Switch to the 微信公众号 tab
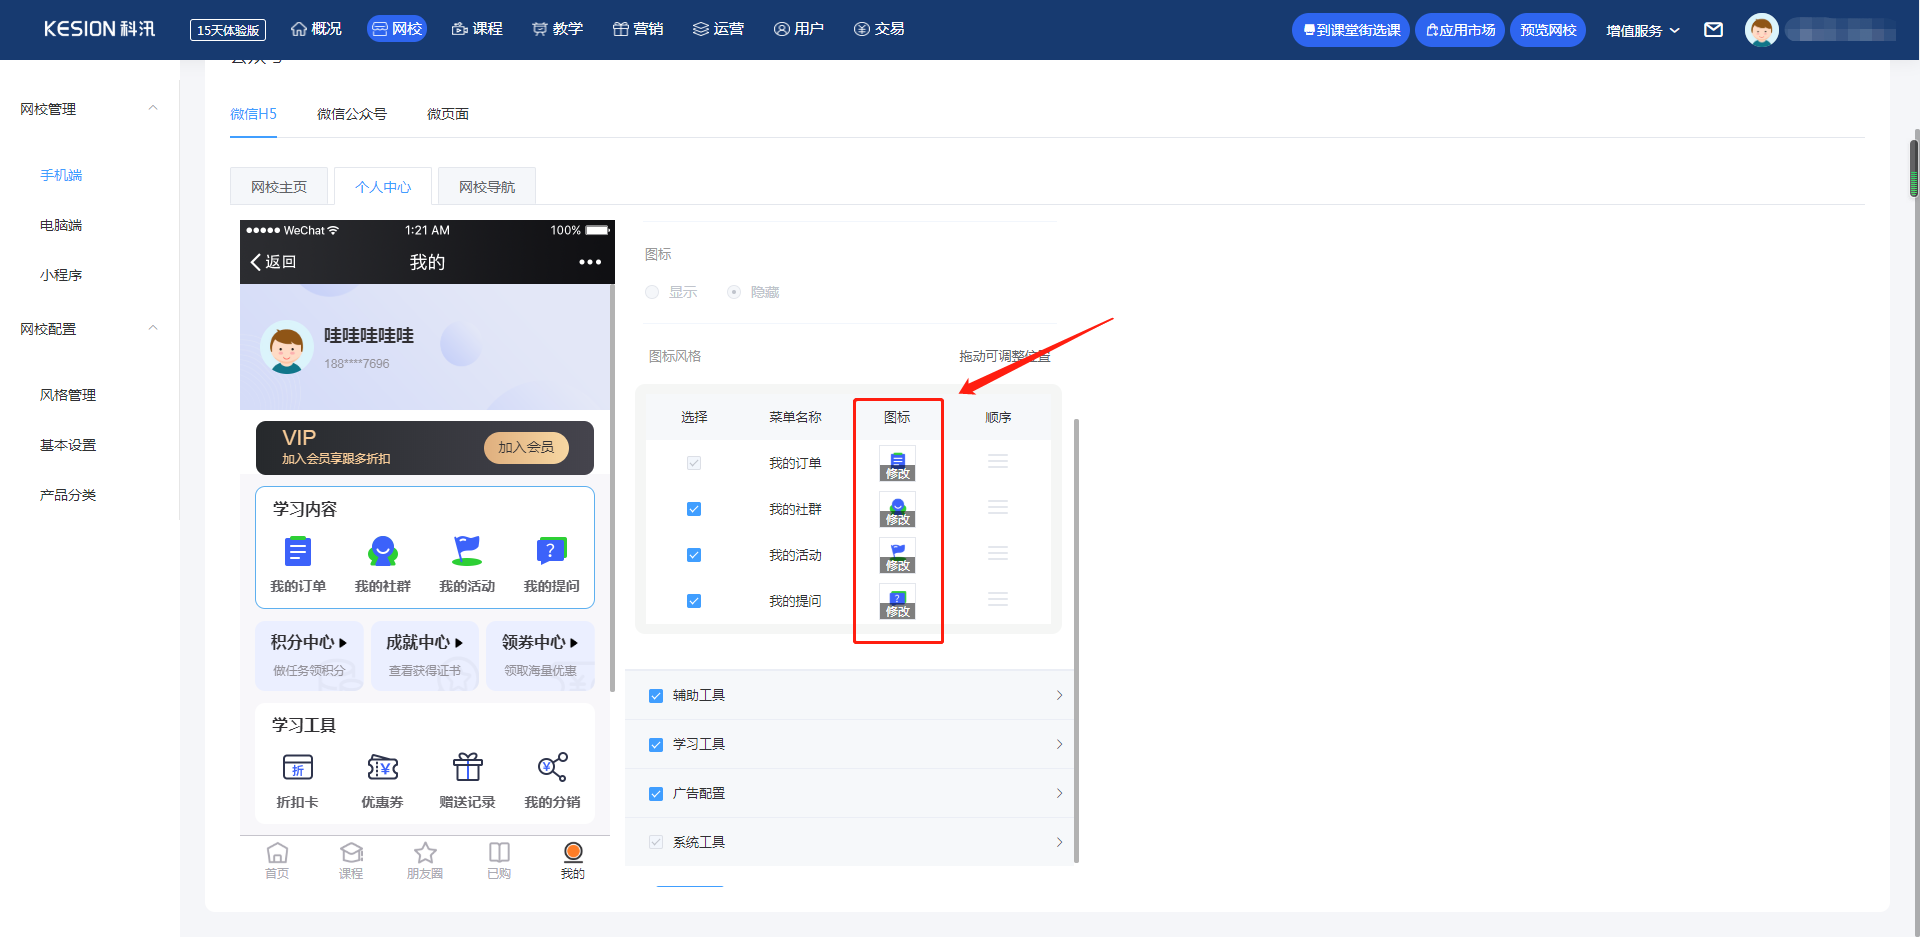Image resolution: width=1920 pixels, height=937 pixels. click(352, 114)
